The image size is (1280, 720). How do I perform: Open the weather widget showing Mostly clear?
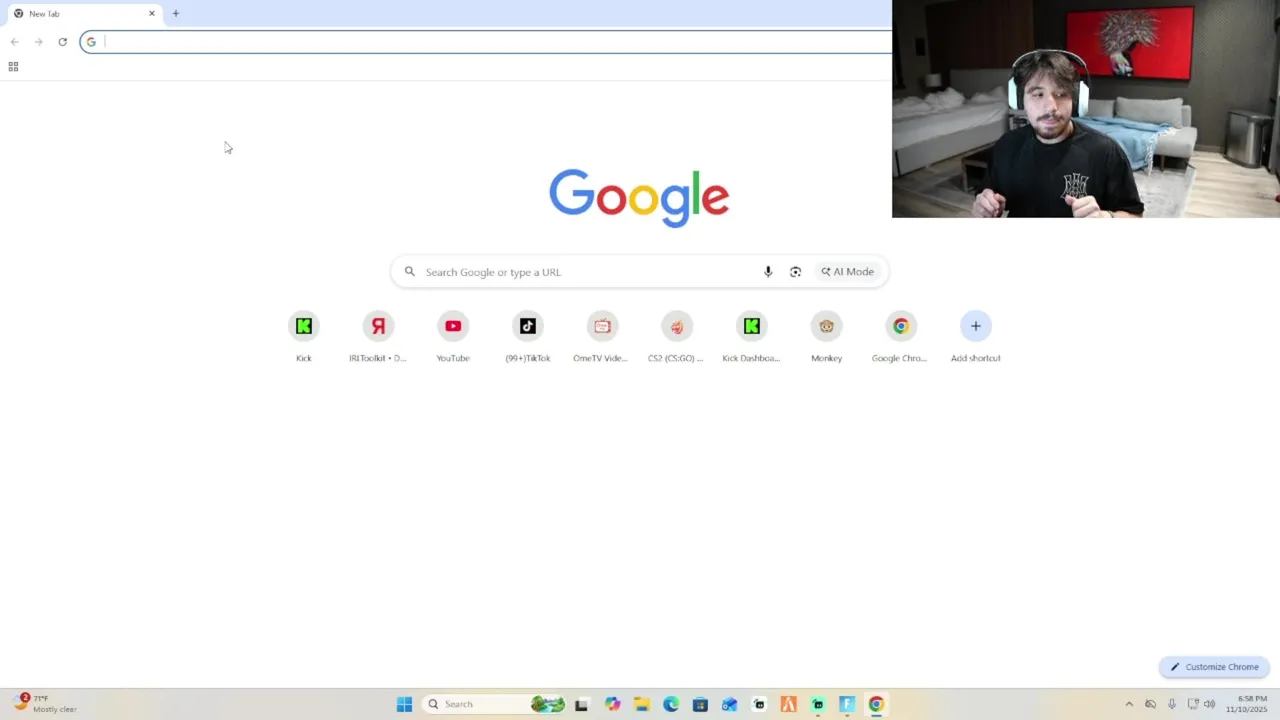45,704
